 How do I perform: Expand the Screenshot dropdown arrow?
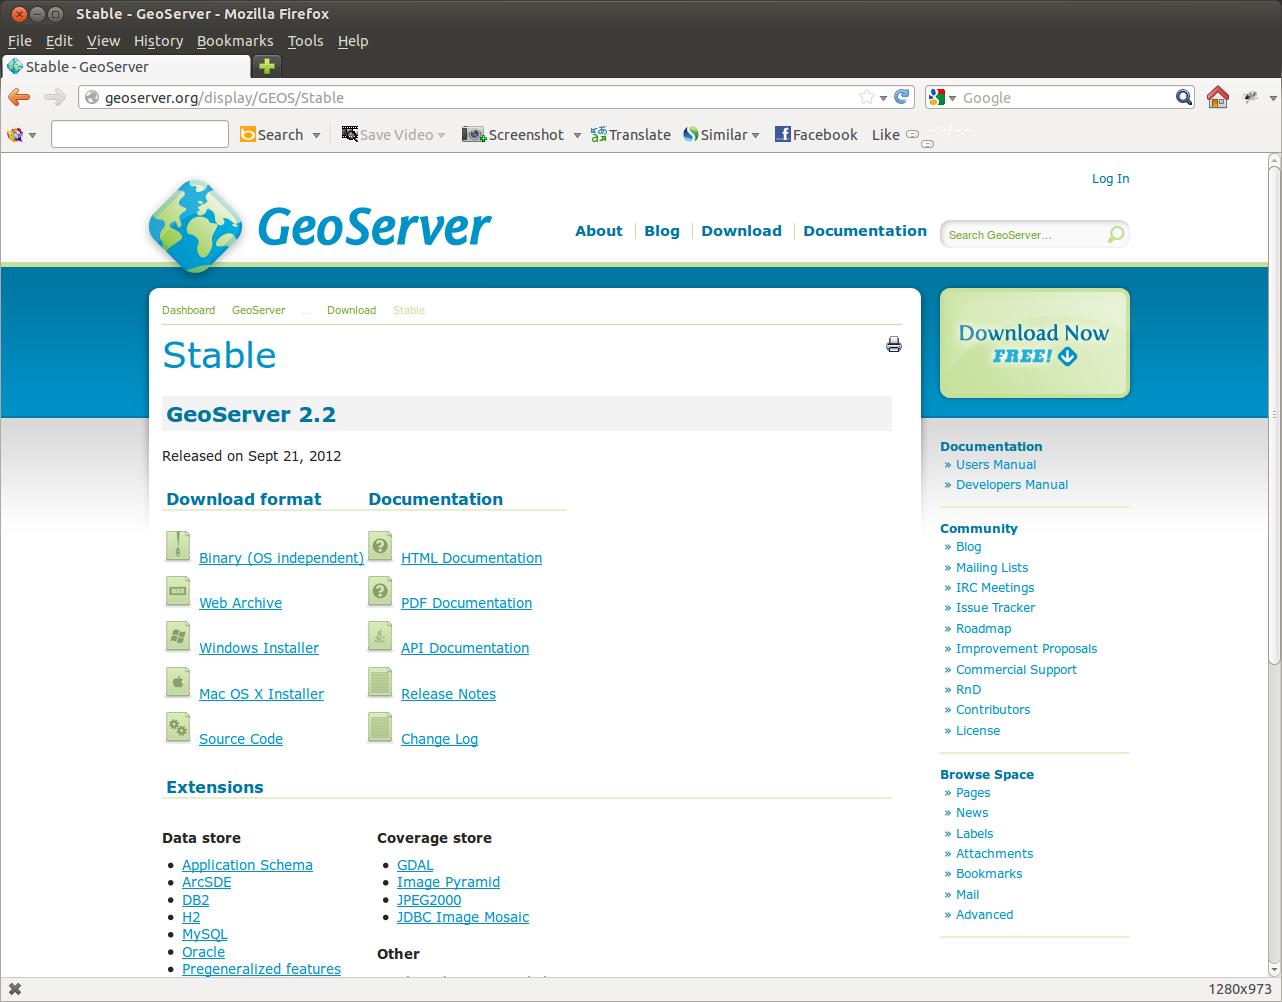tap(577, 135)
